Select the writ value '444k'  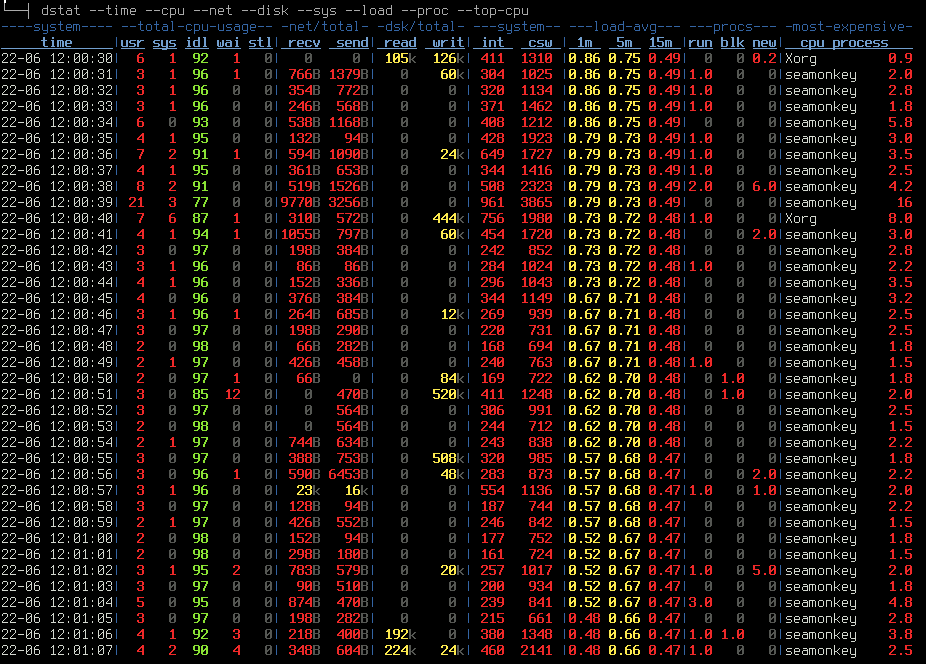tap(448, 218)
